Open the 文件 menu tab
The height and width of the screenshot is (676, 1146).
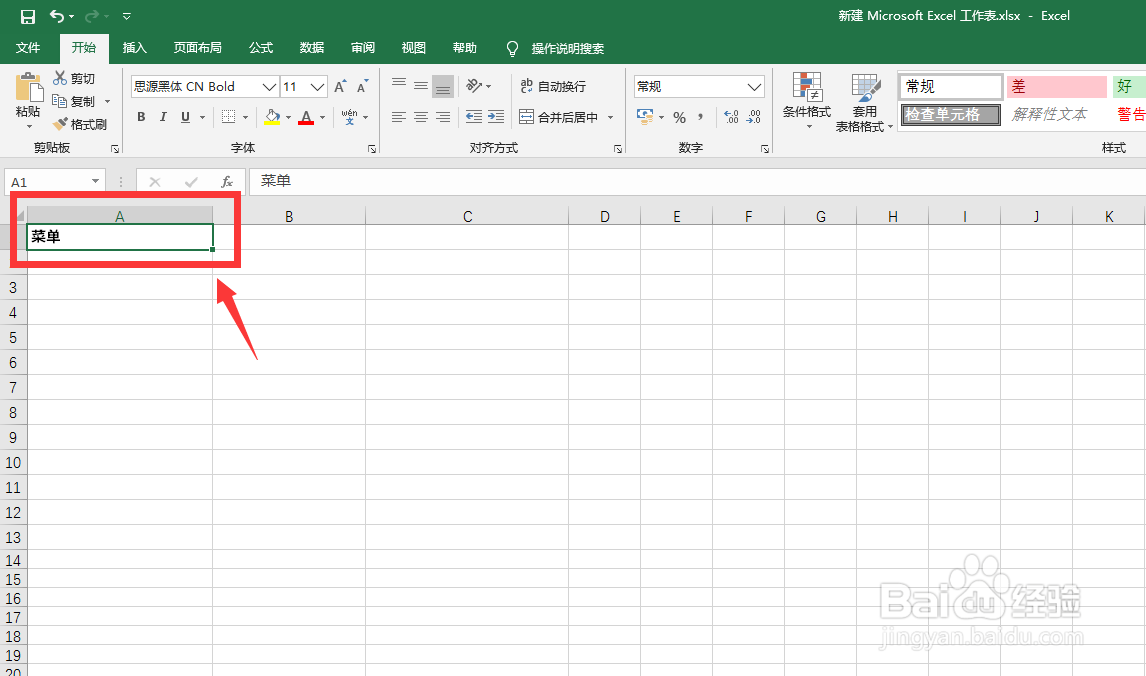pyautogui.click(x=28, y=48)
